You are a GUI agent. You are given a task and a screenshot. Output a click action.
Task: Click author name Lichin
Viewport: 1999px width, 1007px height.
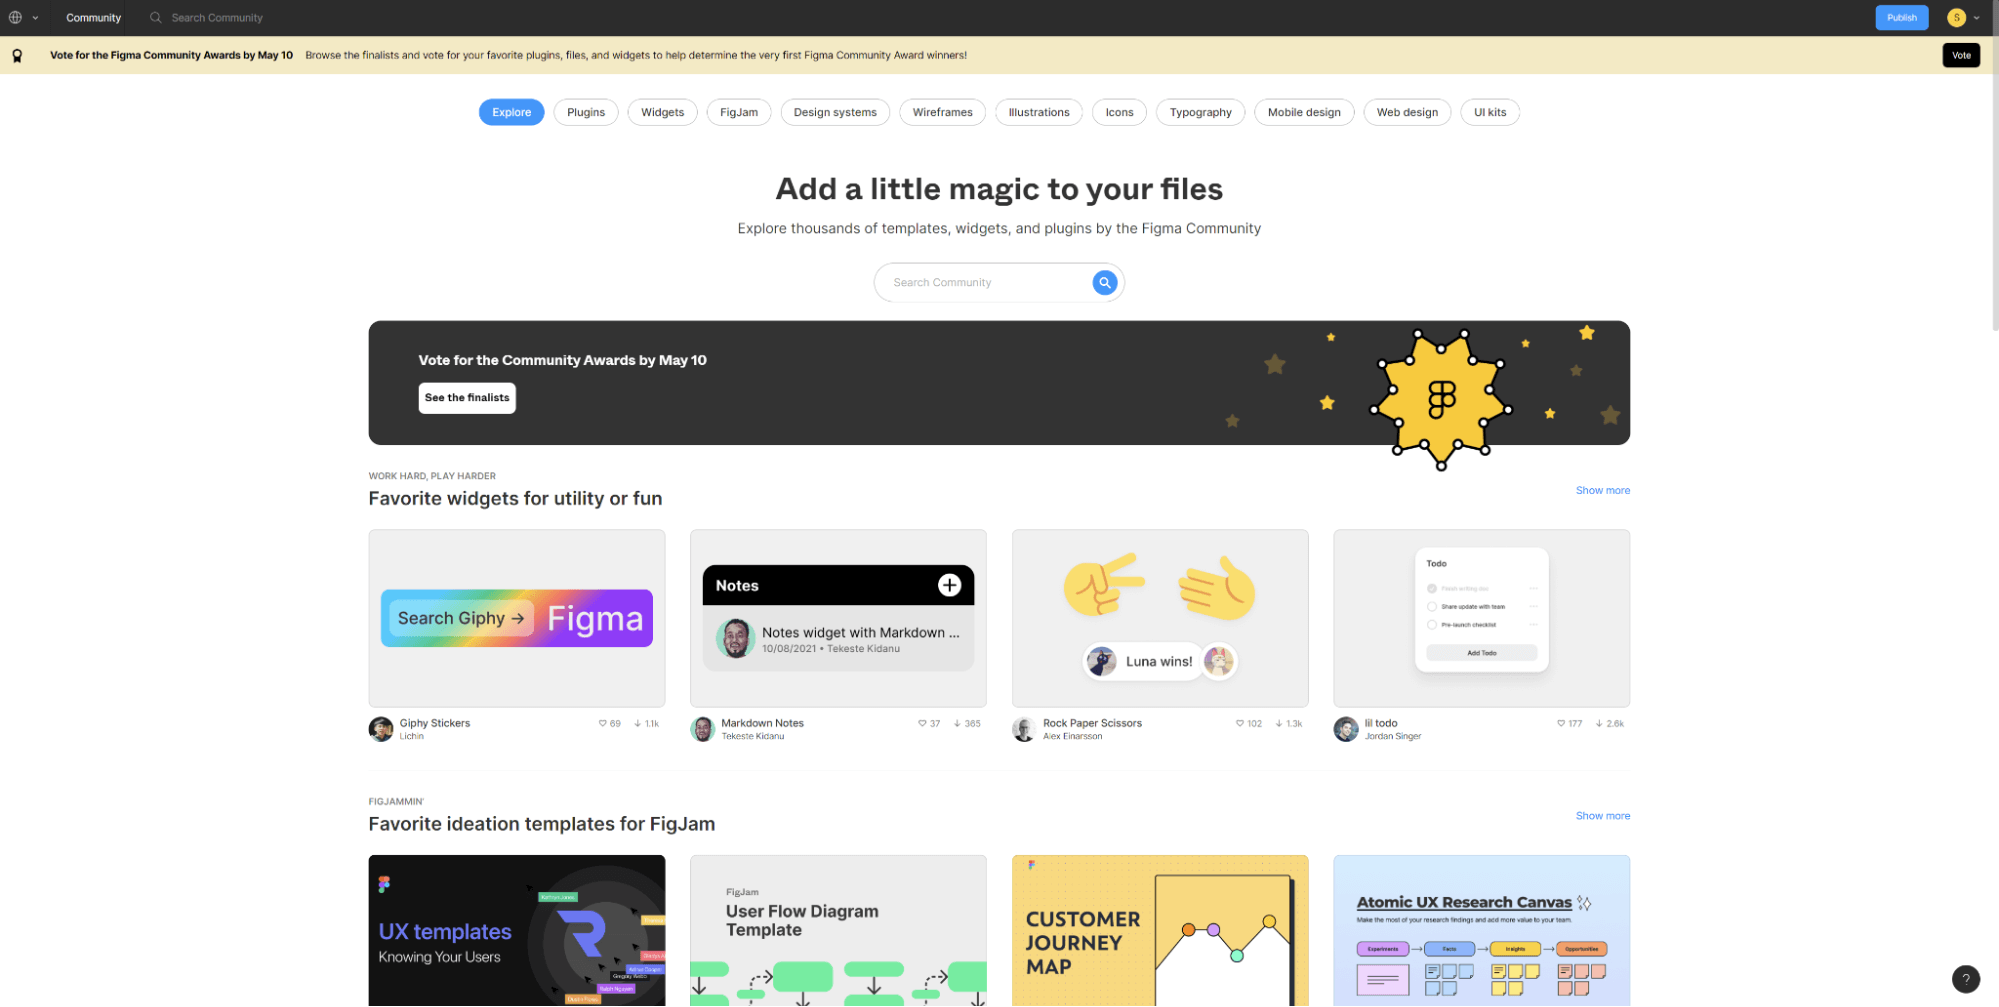(411, 736)
